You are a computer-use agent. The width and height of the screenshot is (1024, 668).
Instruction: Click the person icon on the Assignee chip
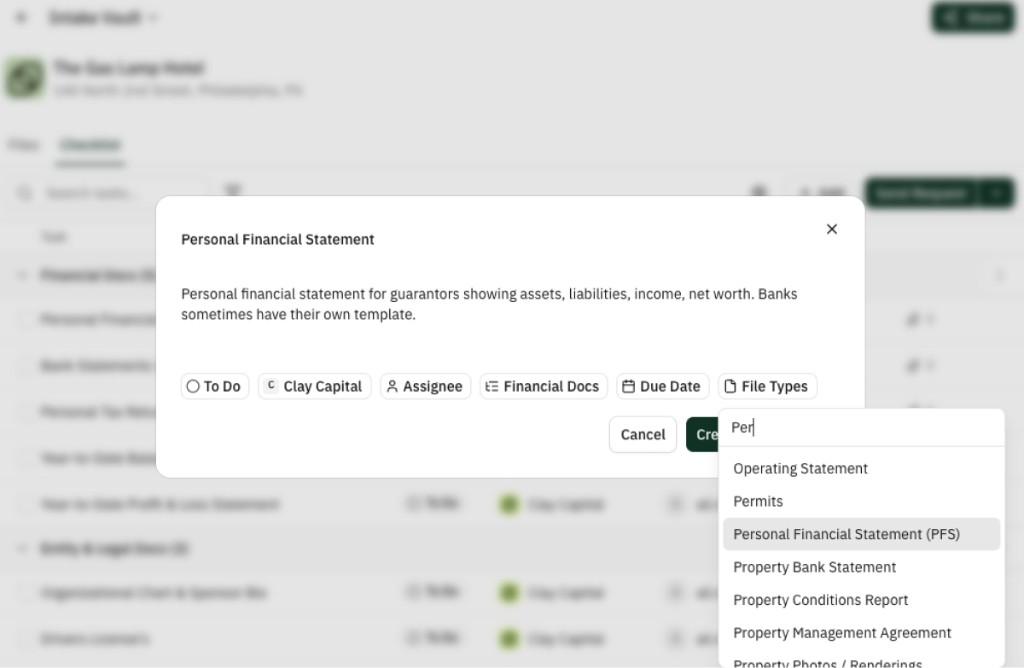point(394,386)
